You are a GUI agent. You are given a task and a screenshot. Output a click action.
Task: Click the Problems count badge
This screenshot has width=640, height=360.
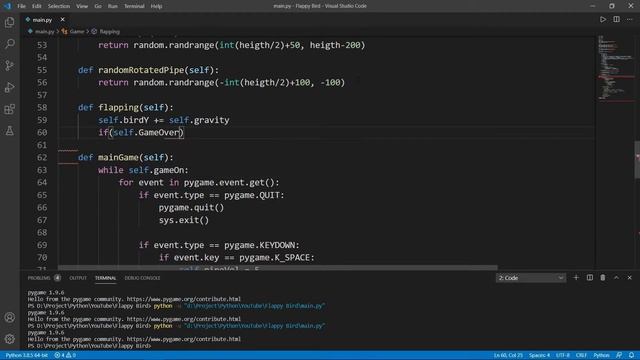58,278
